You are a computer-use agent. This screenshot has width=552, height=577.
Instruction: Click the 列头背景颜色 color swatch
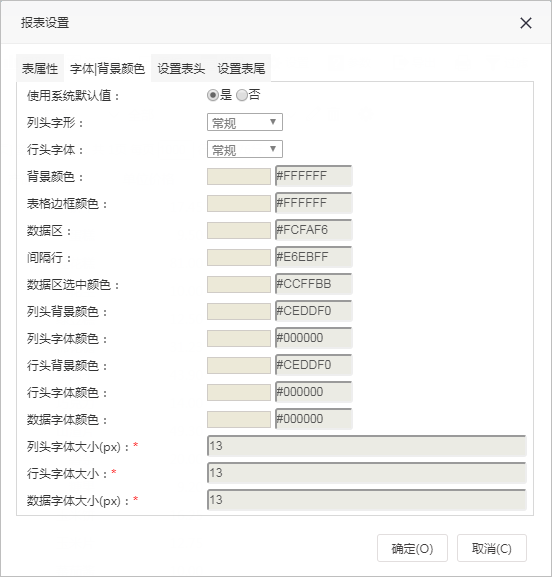[x=239, y=311]
